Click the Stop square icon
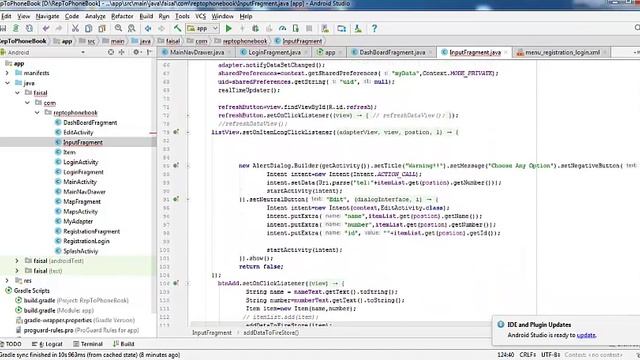The image size is (640, 360). pos(309,28)
